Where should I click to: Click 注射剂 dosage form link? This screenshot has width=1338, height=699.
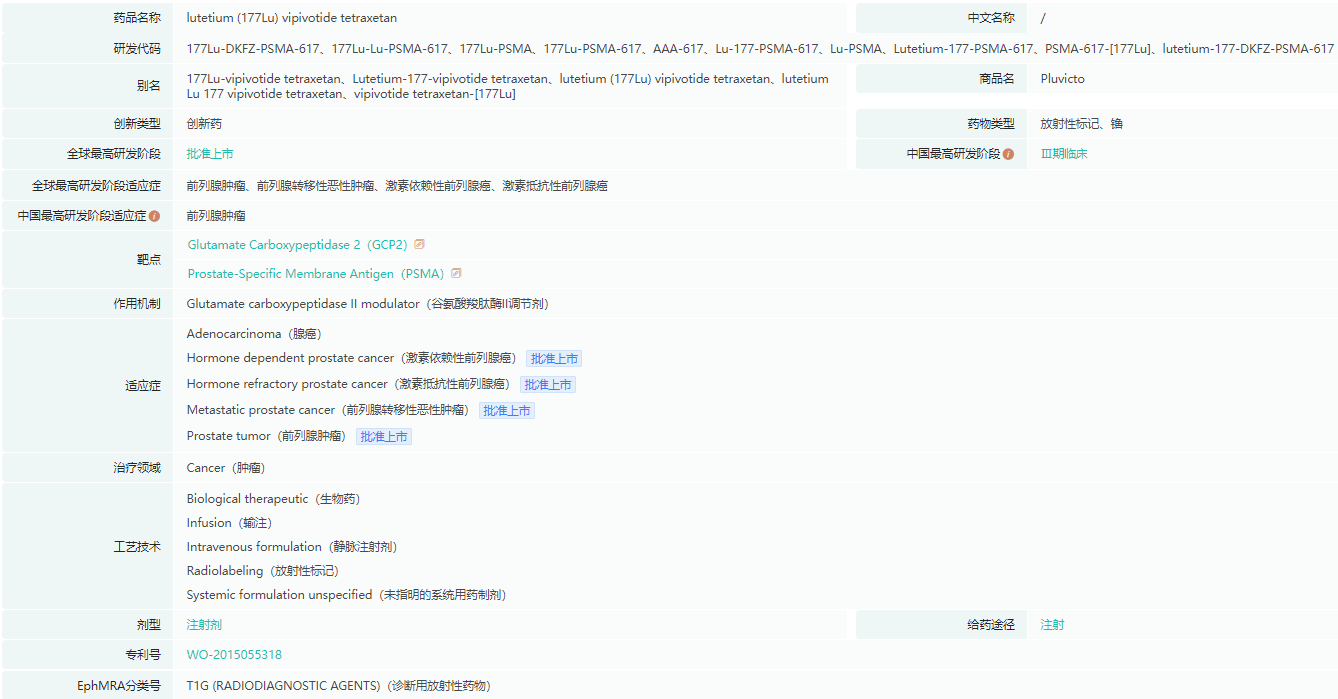click(204, 625)
